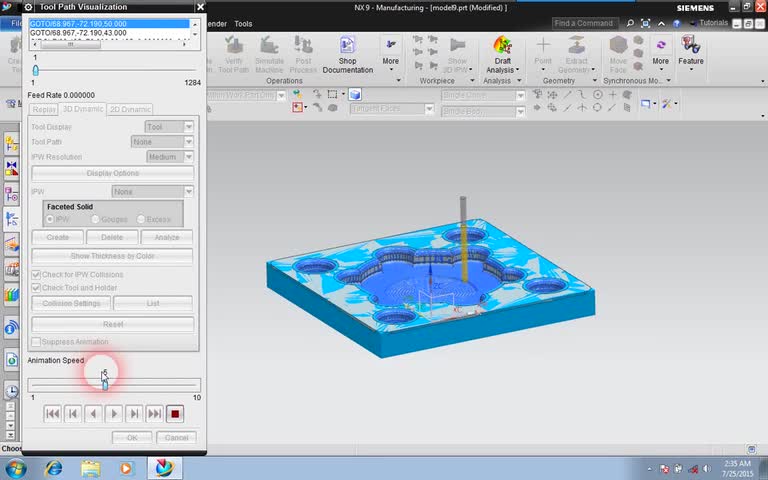Viewport: 768px width, 480px height.
Task: Skip to the end of tool path
Action: pyautogui.click(x=154, y=413)
